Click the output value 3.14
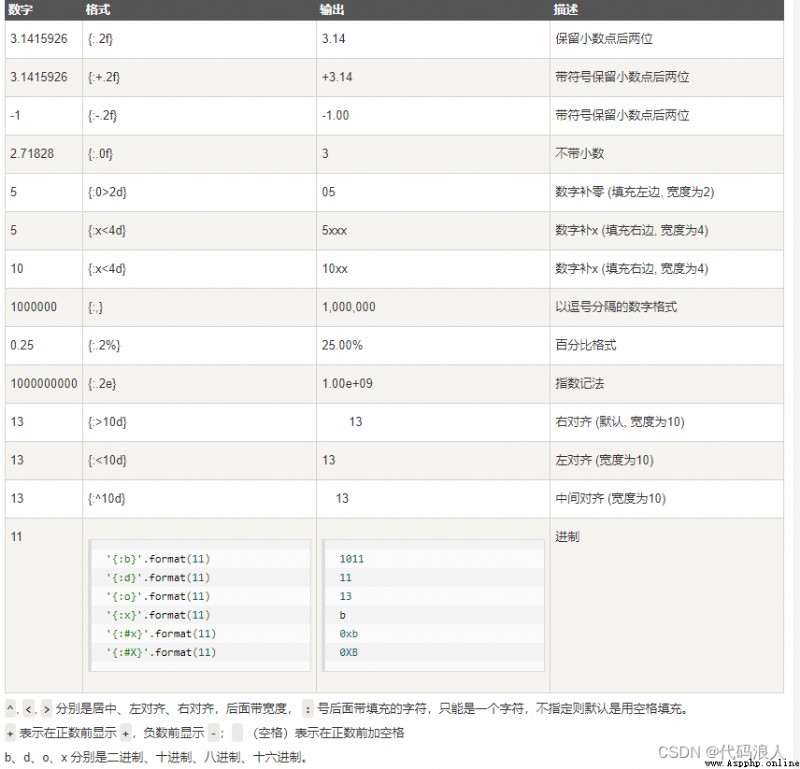Viewport: 800px width, 769px height. pyautogui.click(x=334, y=39)
